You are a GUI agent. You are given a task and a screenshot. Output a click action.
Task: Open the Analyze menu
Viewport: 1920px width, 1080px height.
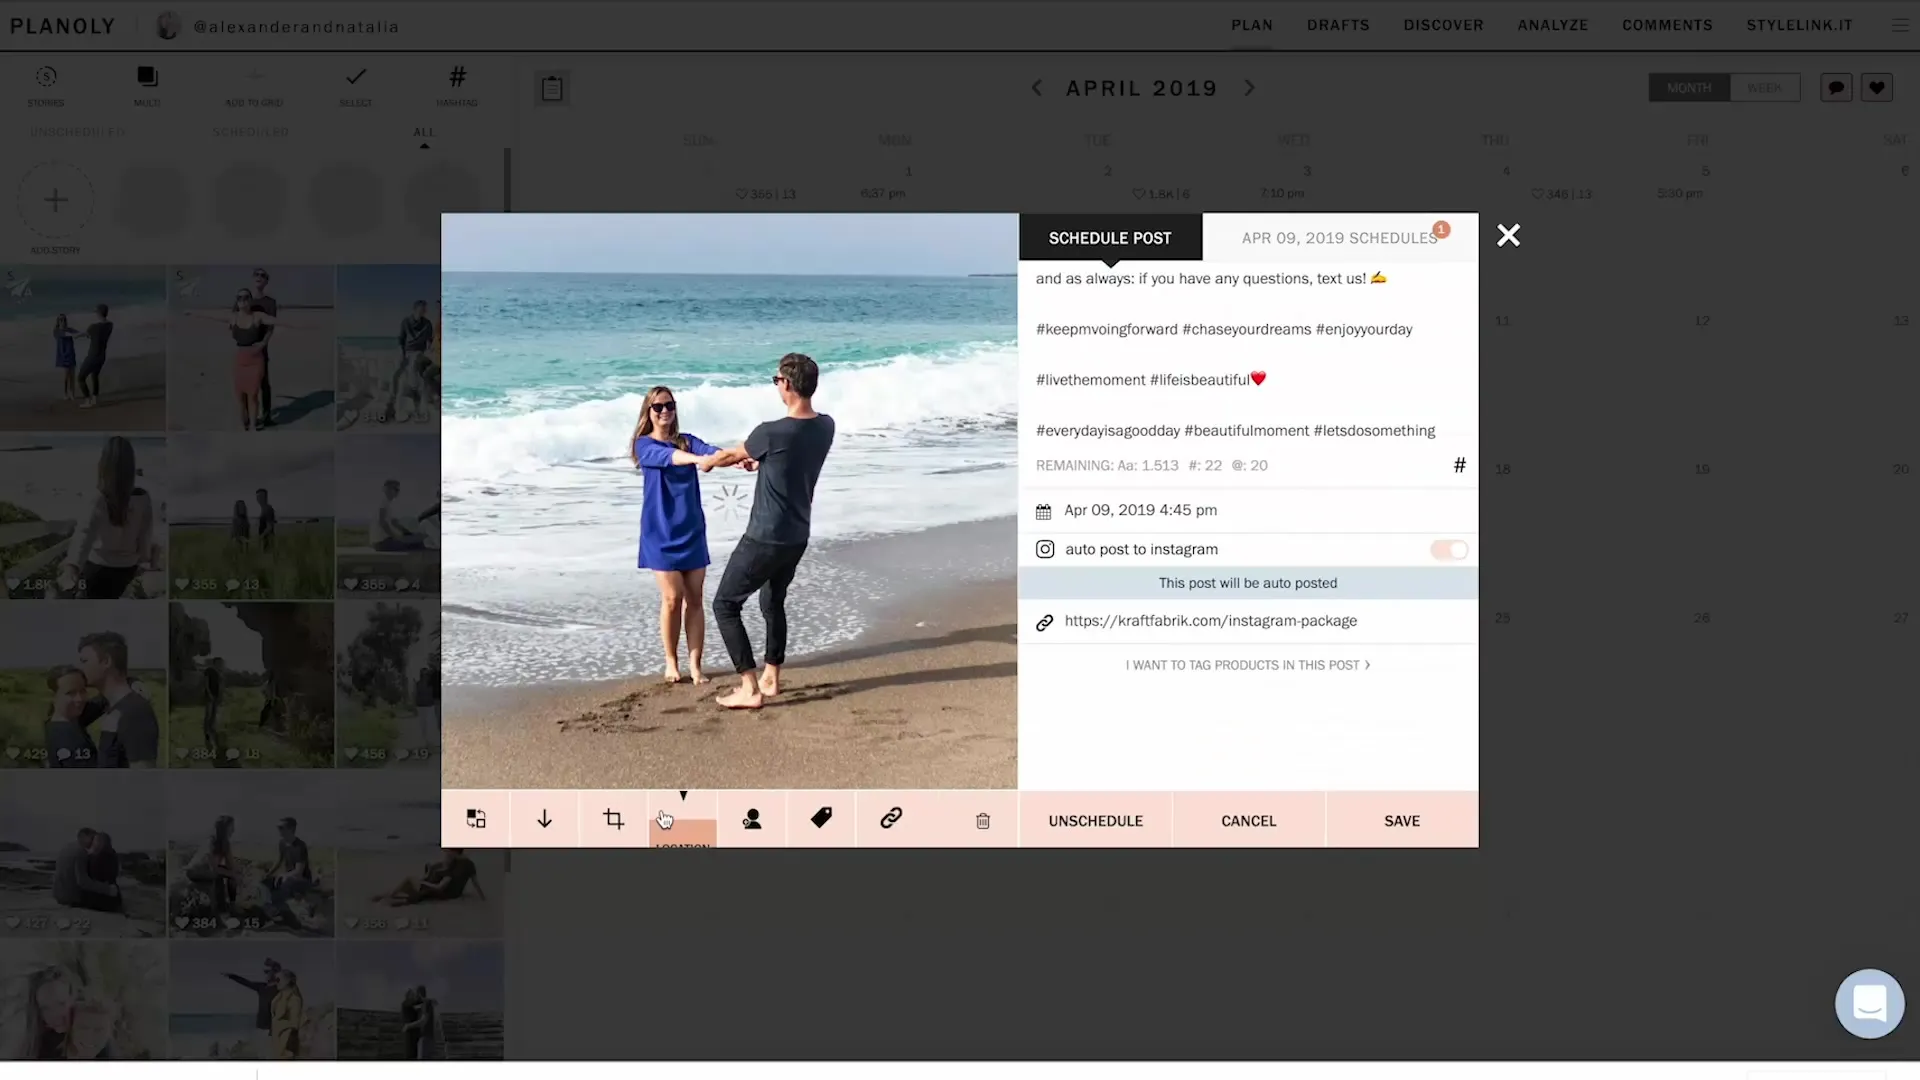[x=1553, y=25]
